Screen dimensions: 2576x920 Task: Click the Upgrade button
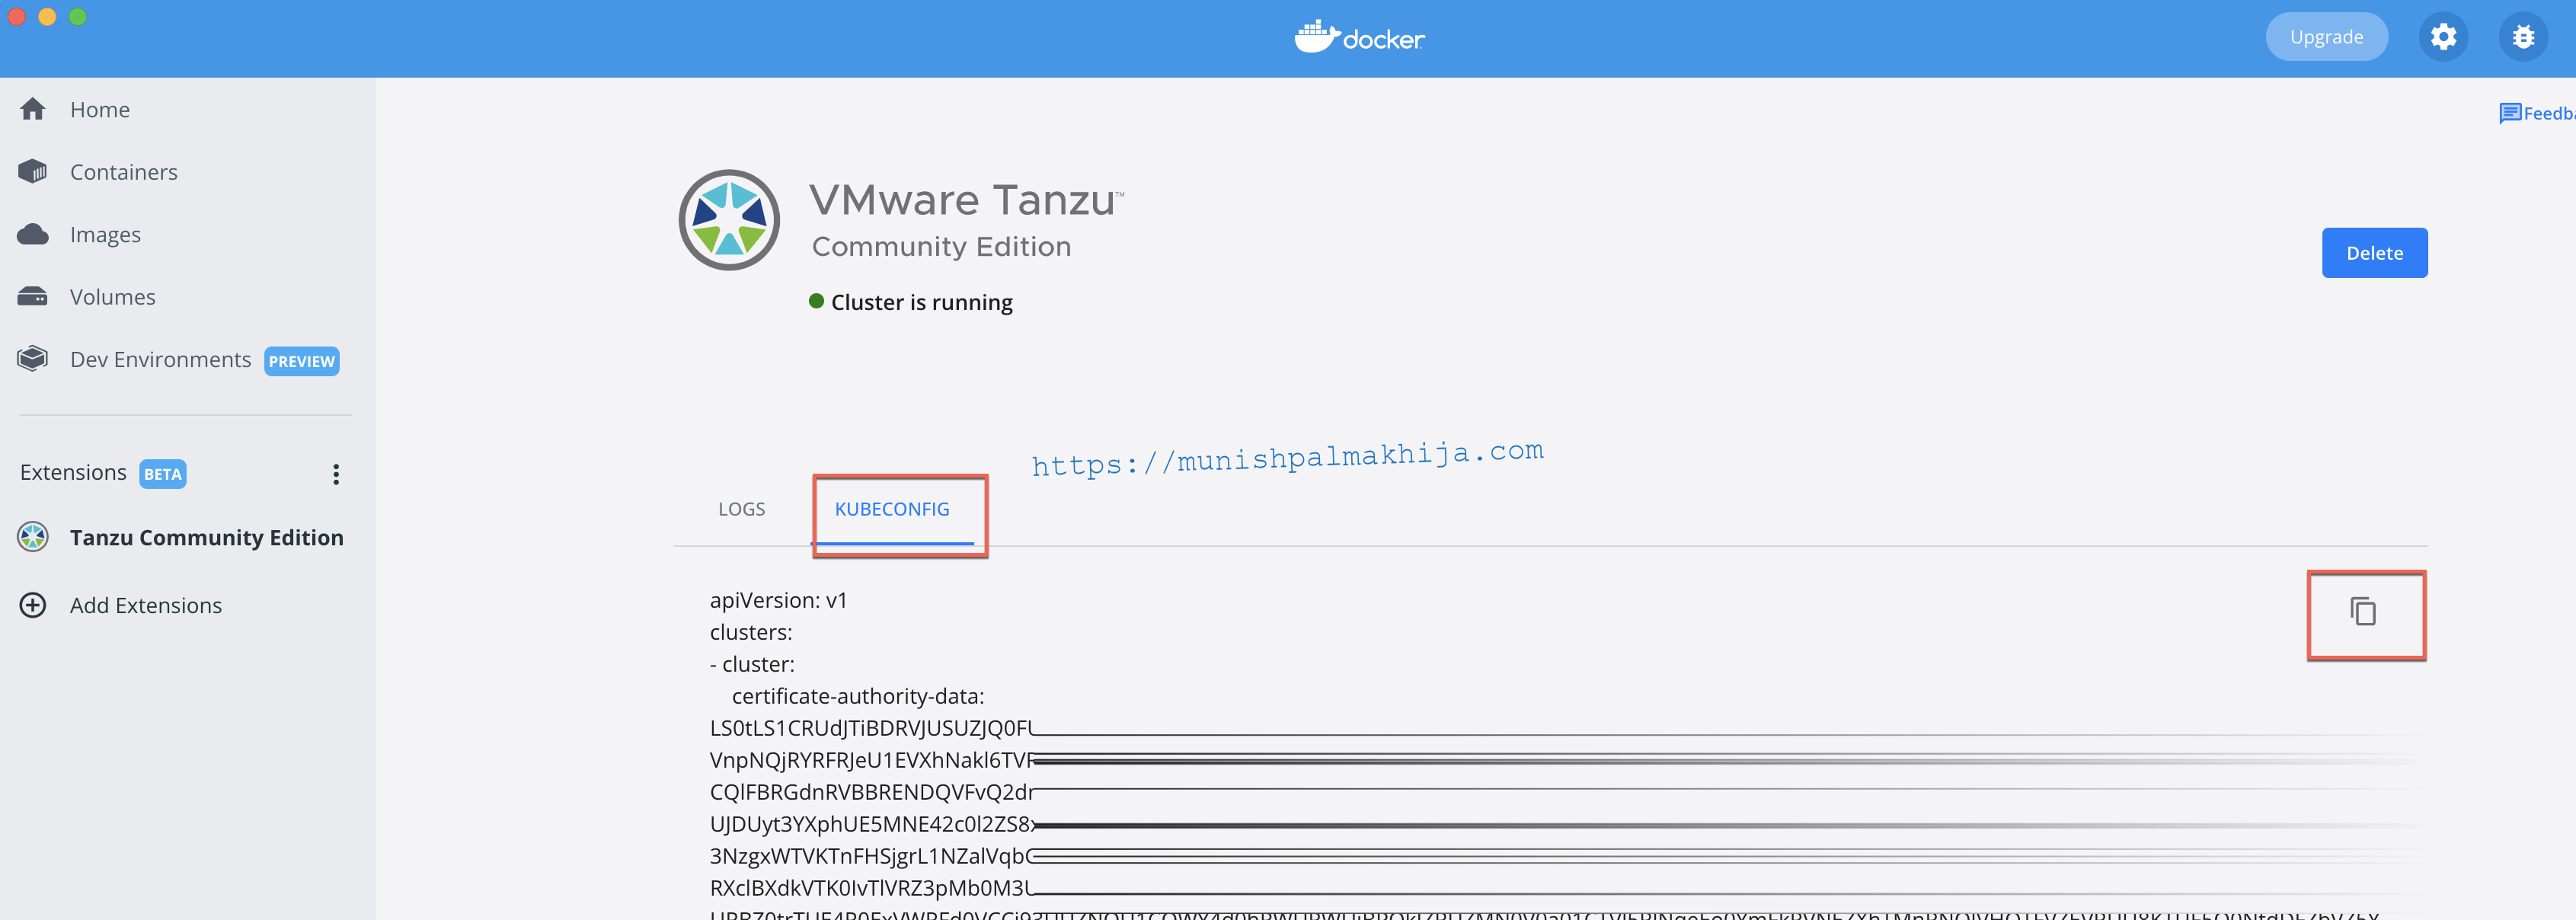pyautogui.click(x=2326, y=37)
